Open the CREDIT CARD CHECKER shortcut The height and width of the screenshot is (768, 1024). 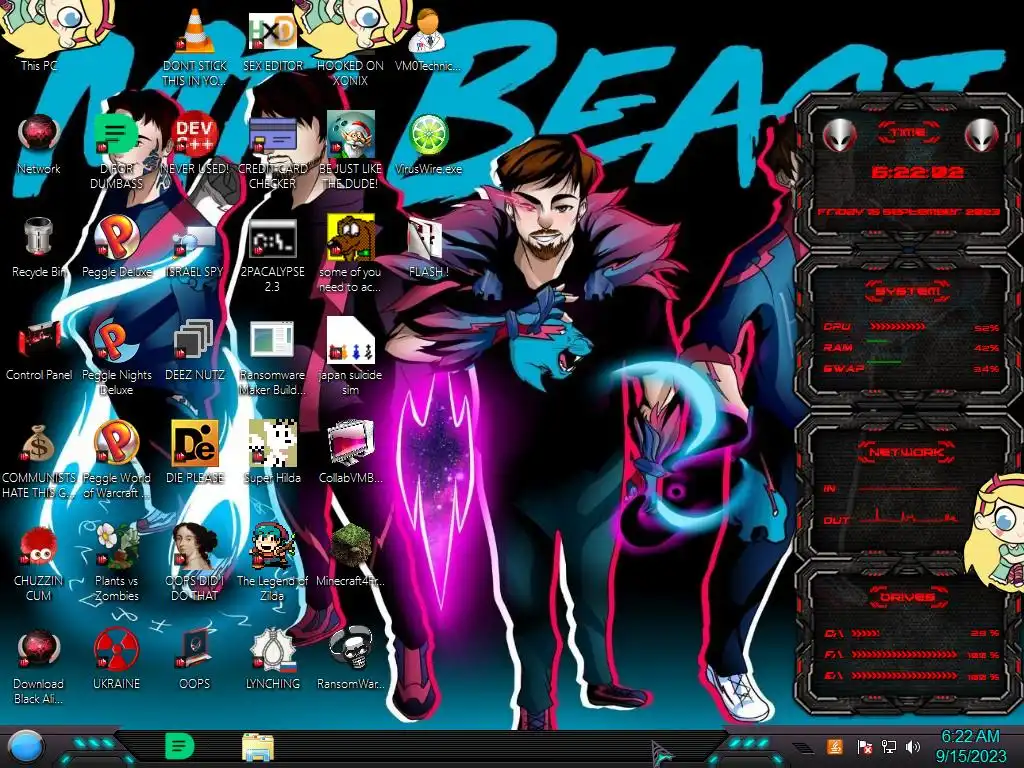click(272, 135)
